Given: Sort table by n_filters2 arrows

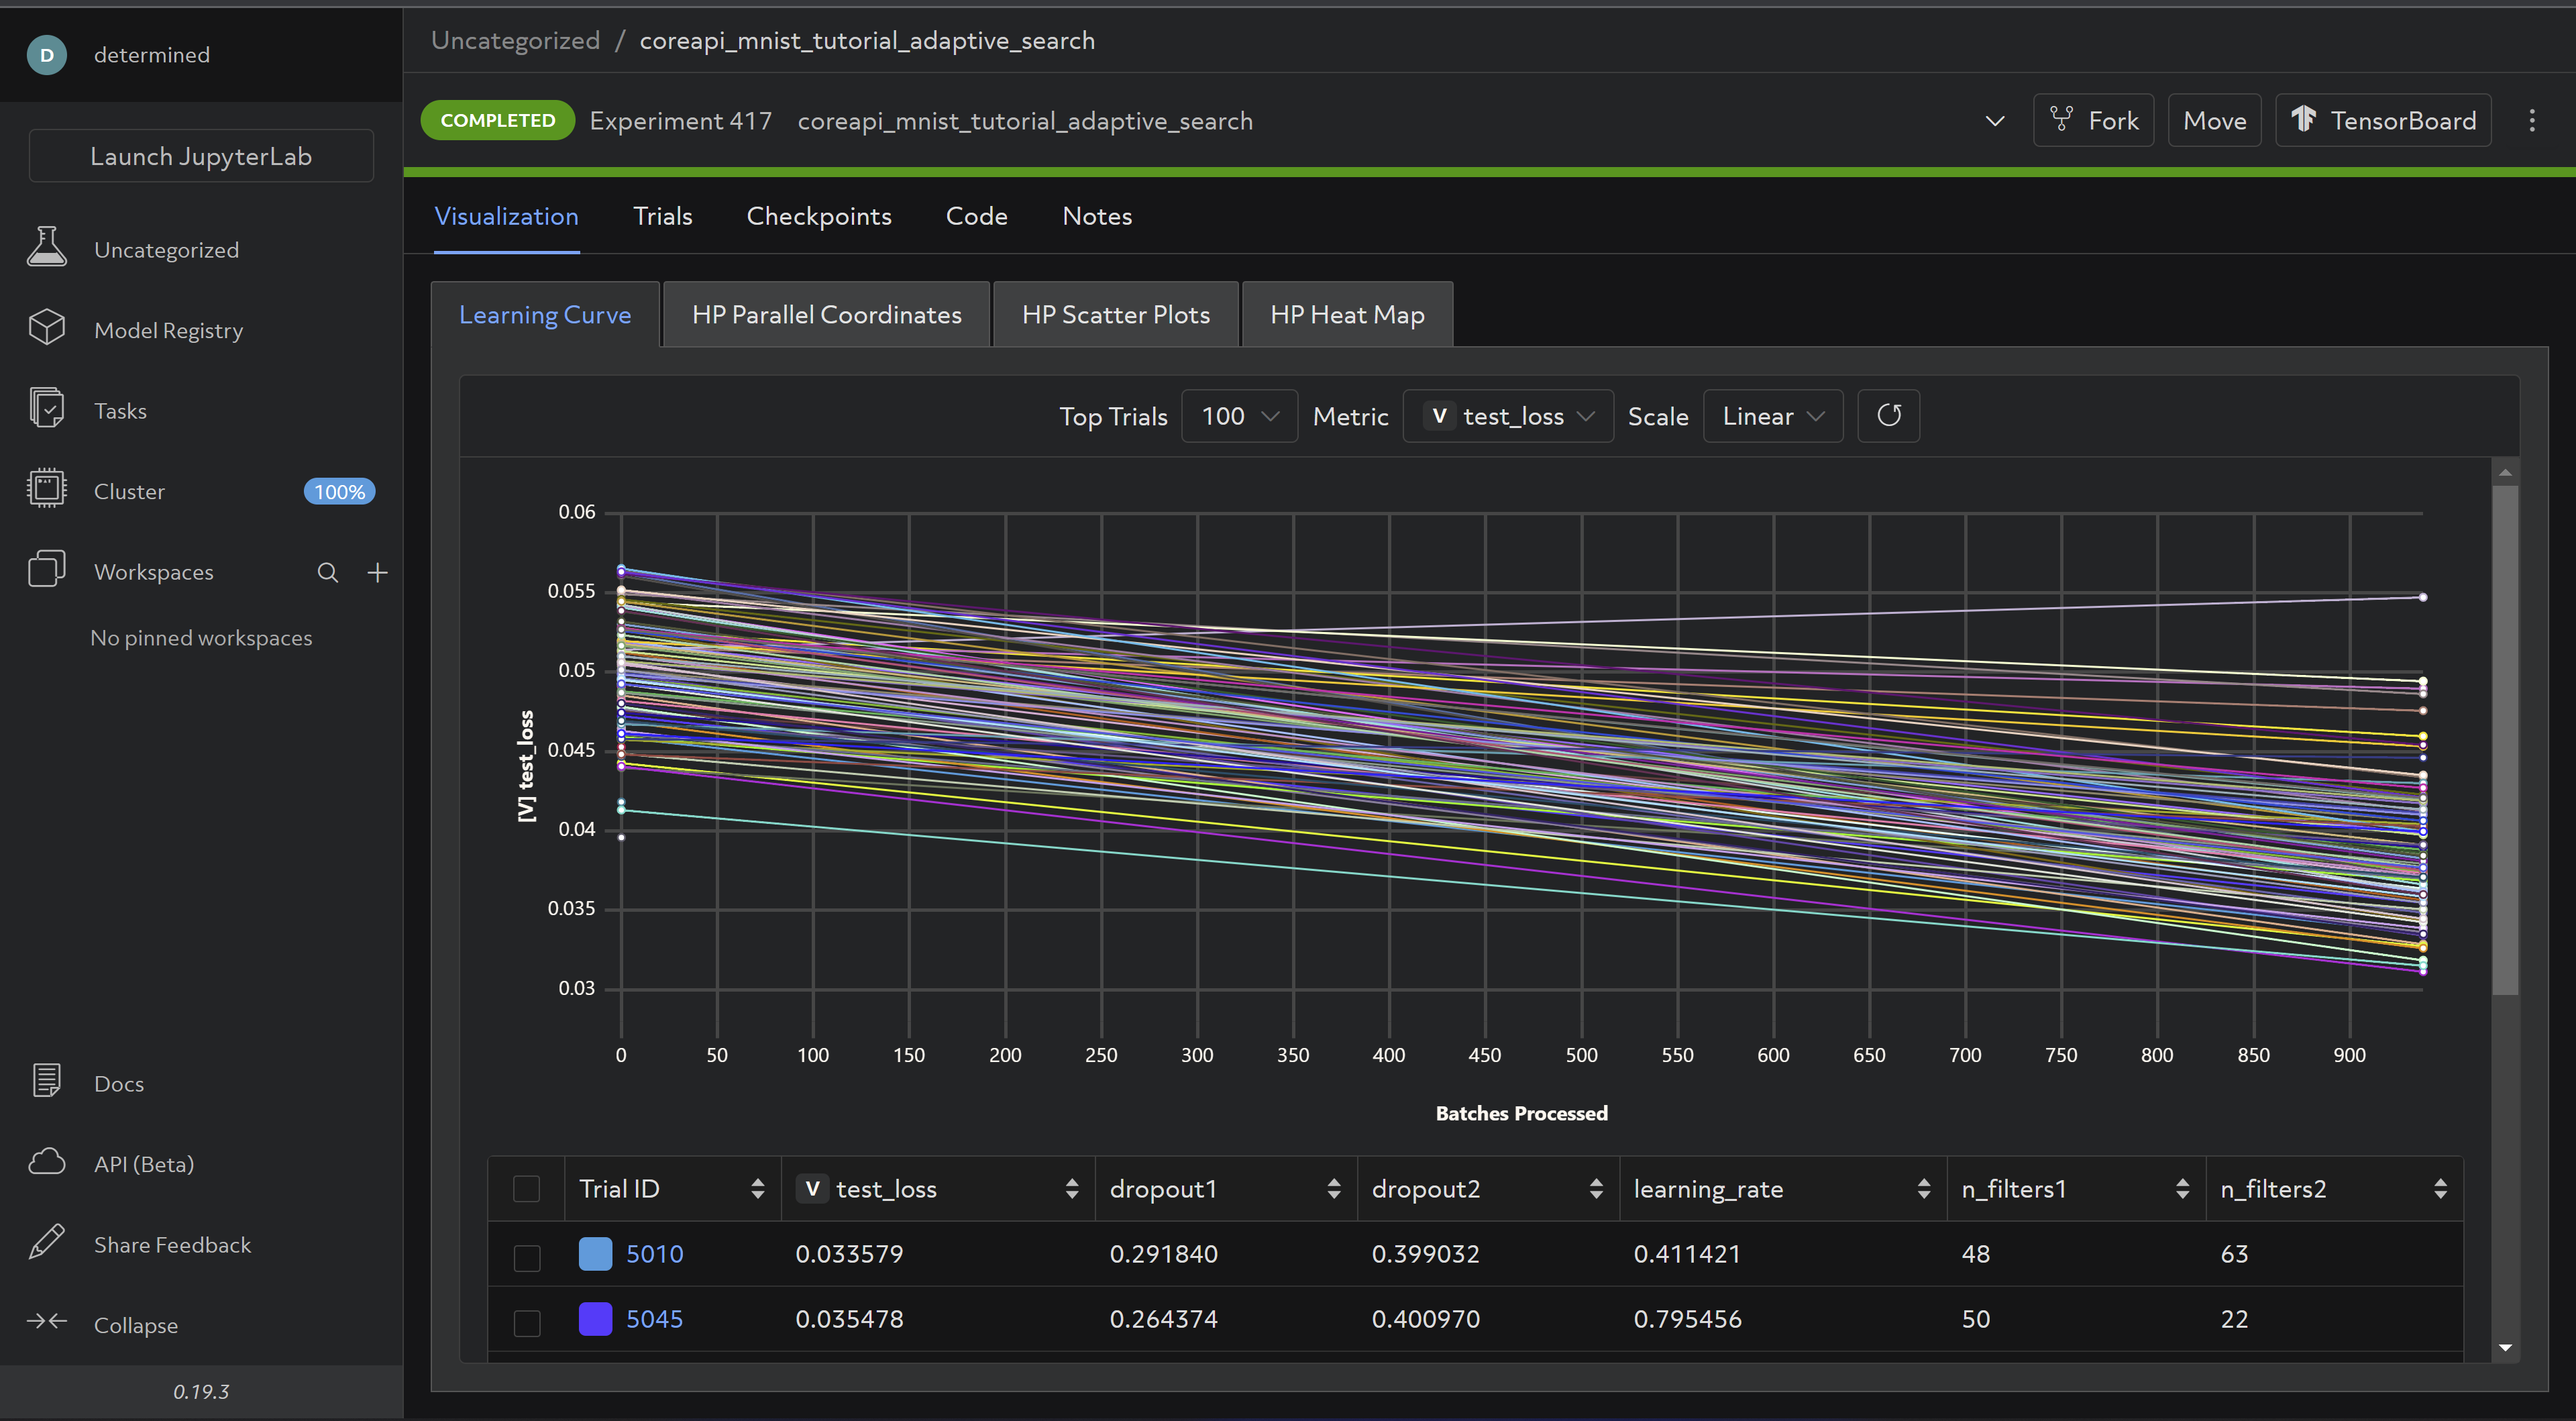Looking at the screenshot, I should pyautogui.click(x=2440, y=1189).
